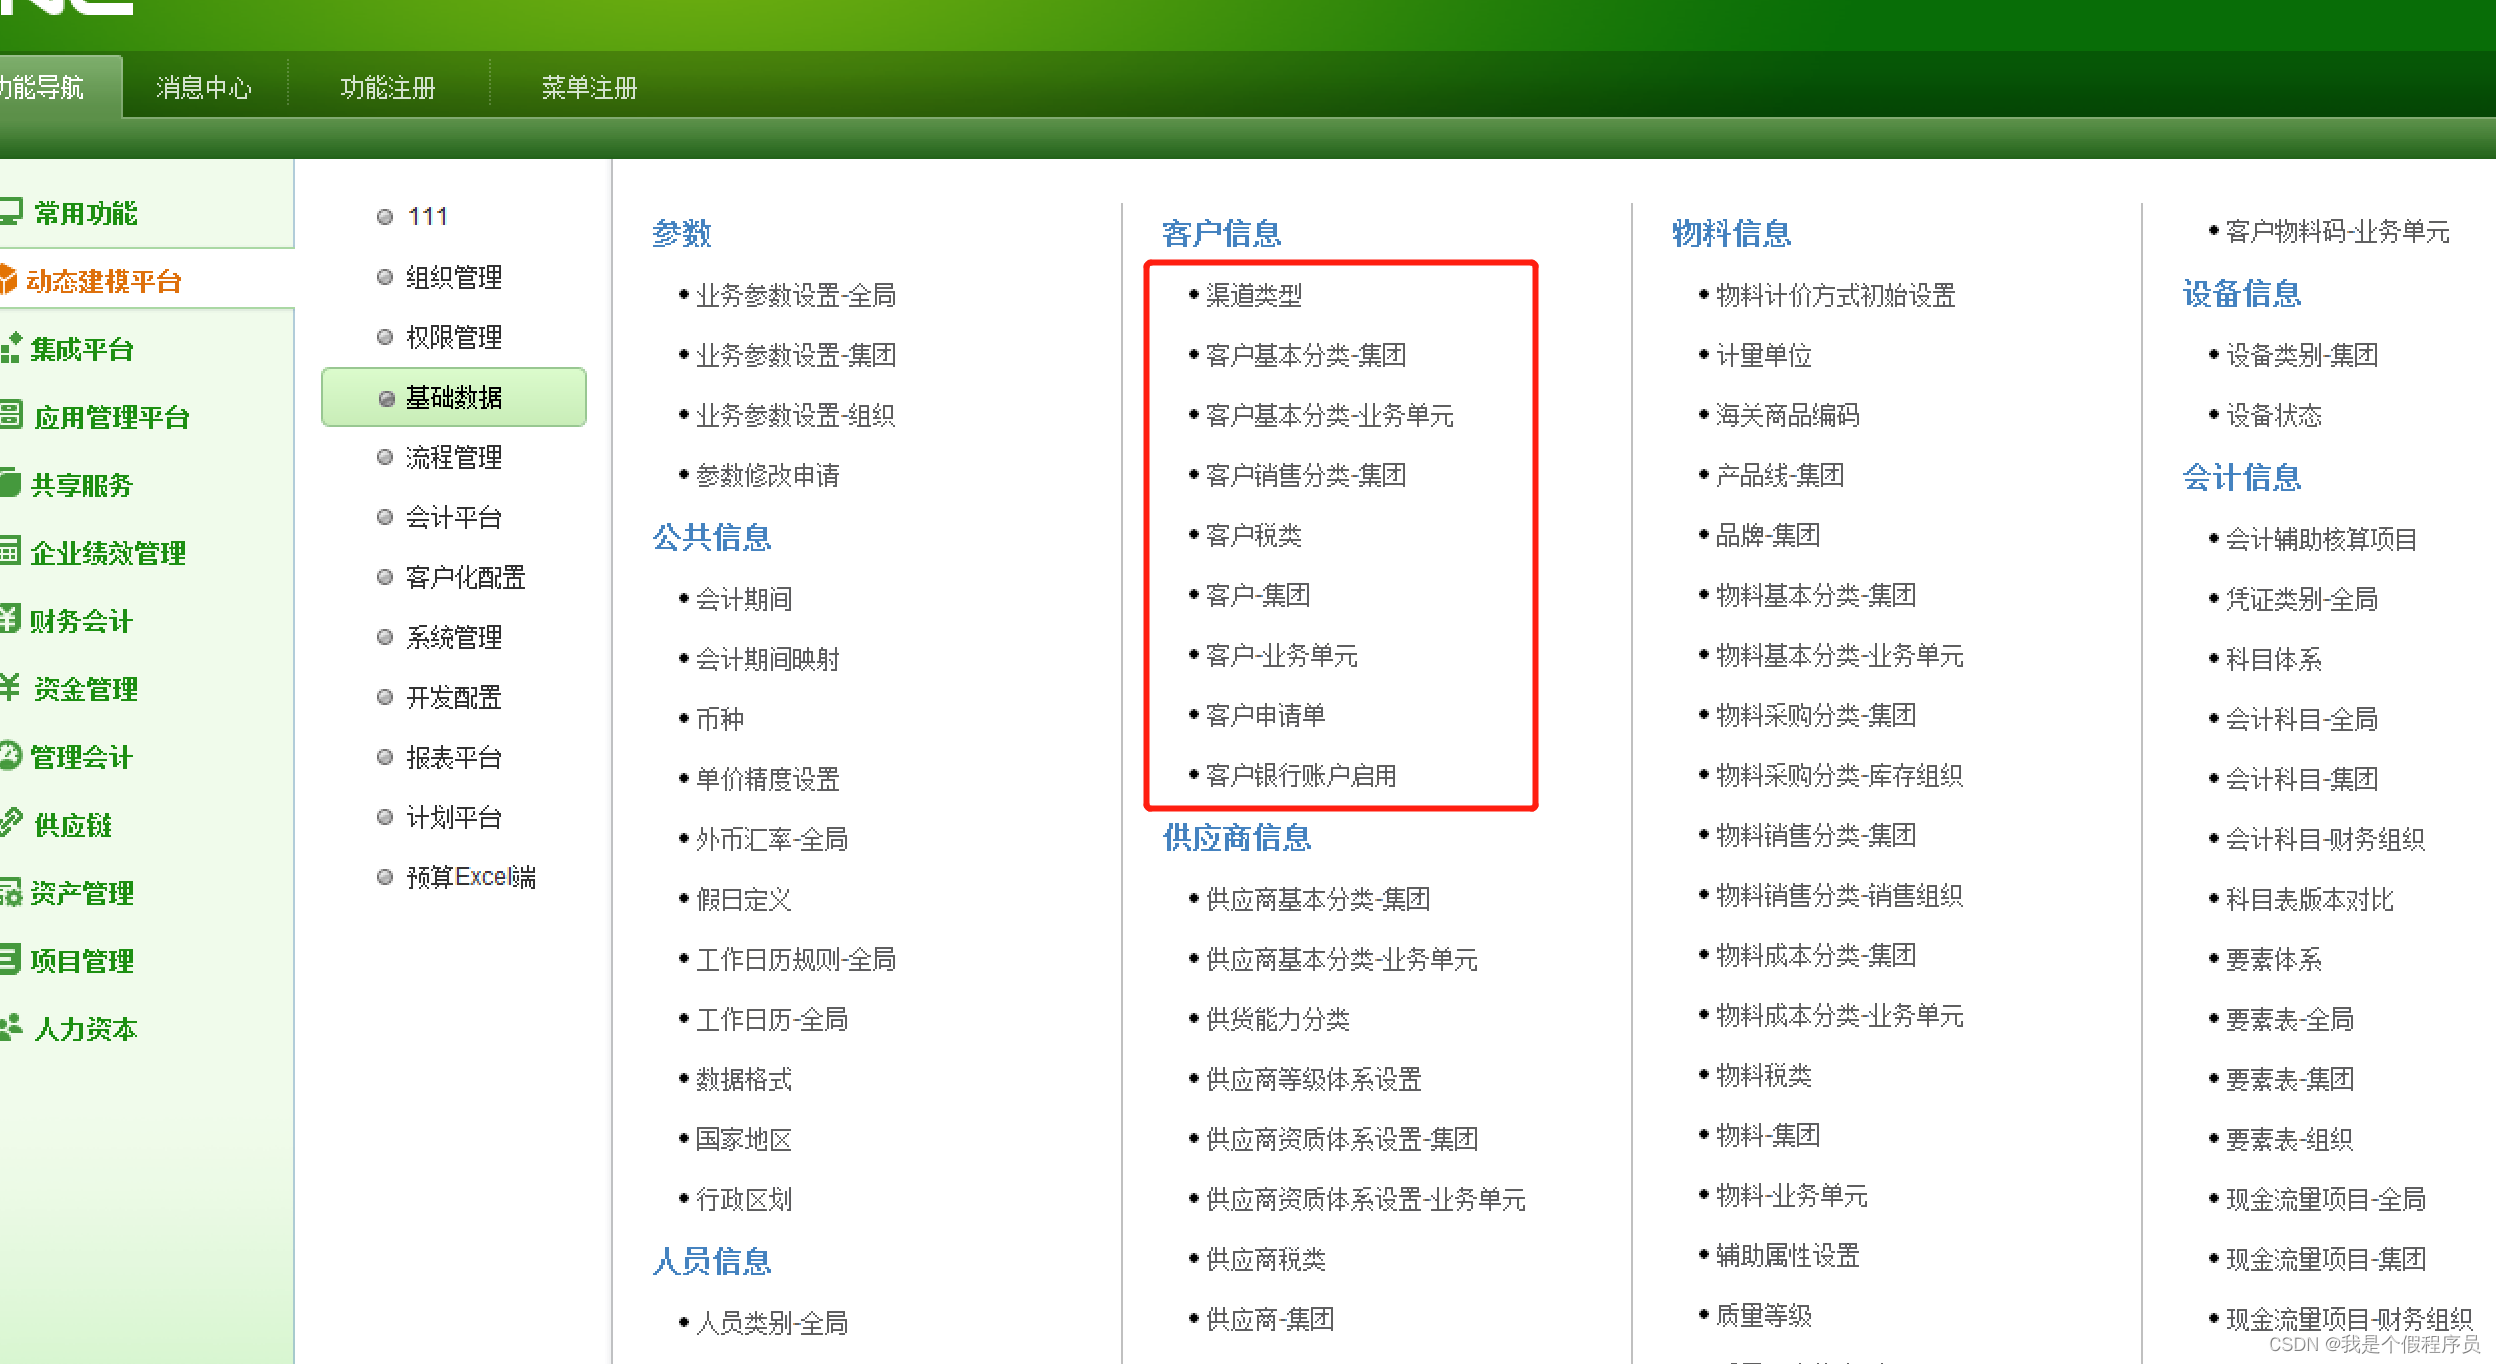Open 报表平台 submenu item

pos(454,757)
